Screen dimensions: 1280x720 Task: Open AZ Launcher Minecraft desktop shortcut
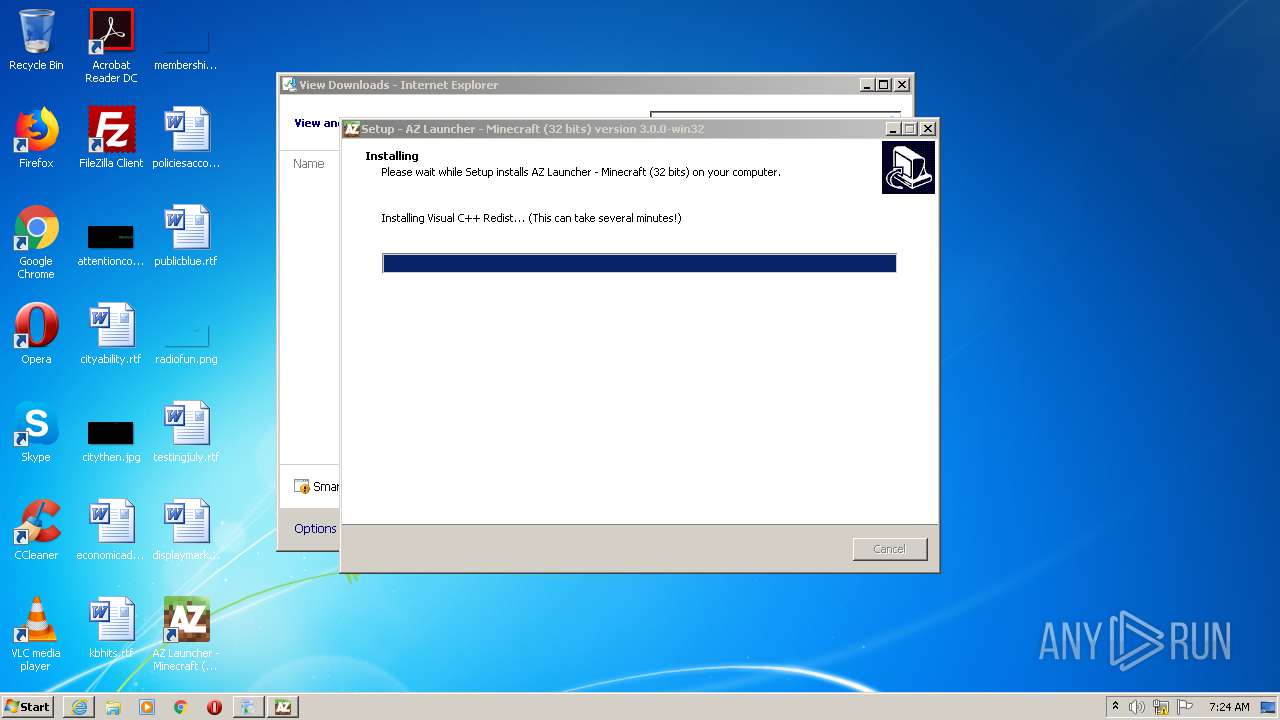click(186, 634)
